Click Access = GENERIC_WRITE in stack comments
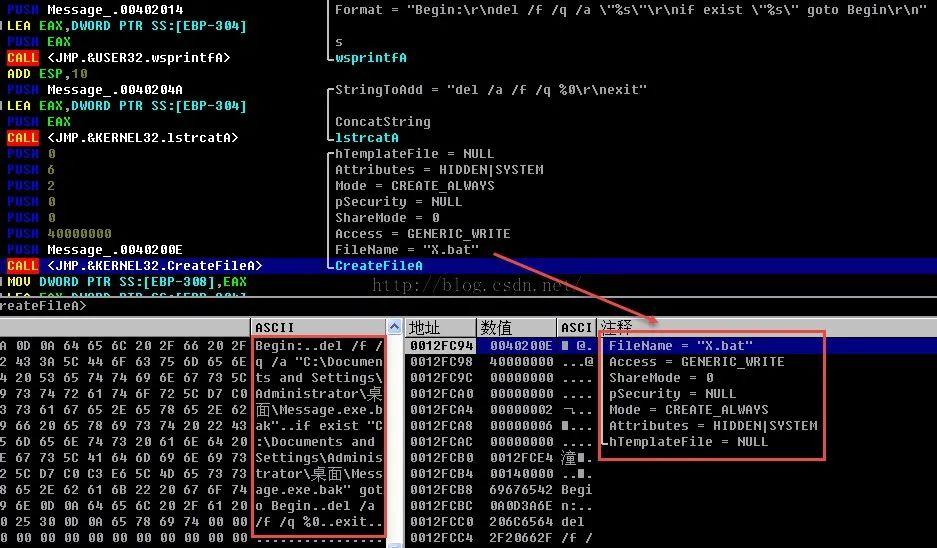Screen dimensions: 937x548 tap(697, 362)
